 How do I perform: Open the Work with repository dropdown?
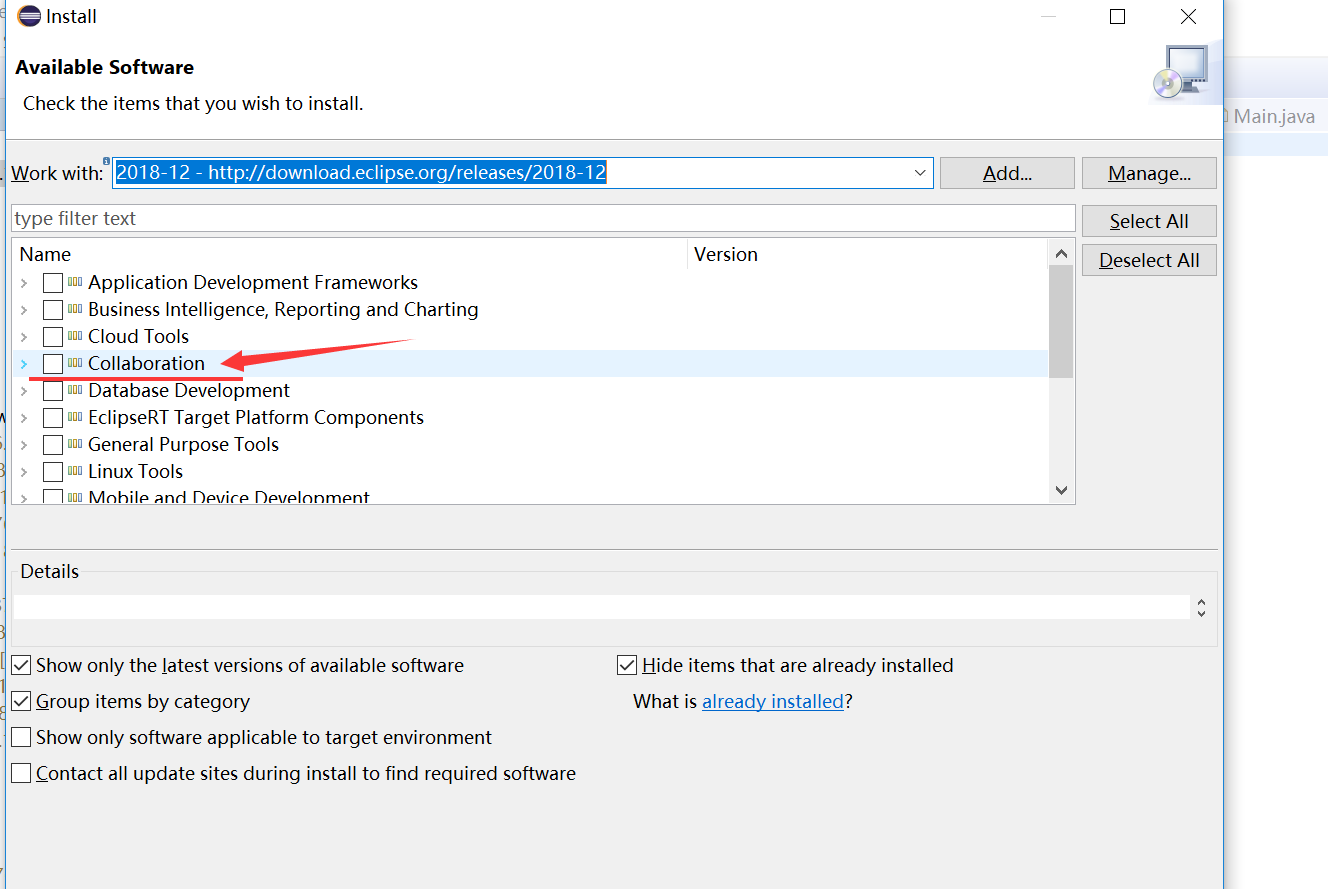pos(919,172)
